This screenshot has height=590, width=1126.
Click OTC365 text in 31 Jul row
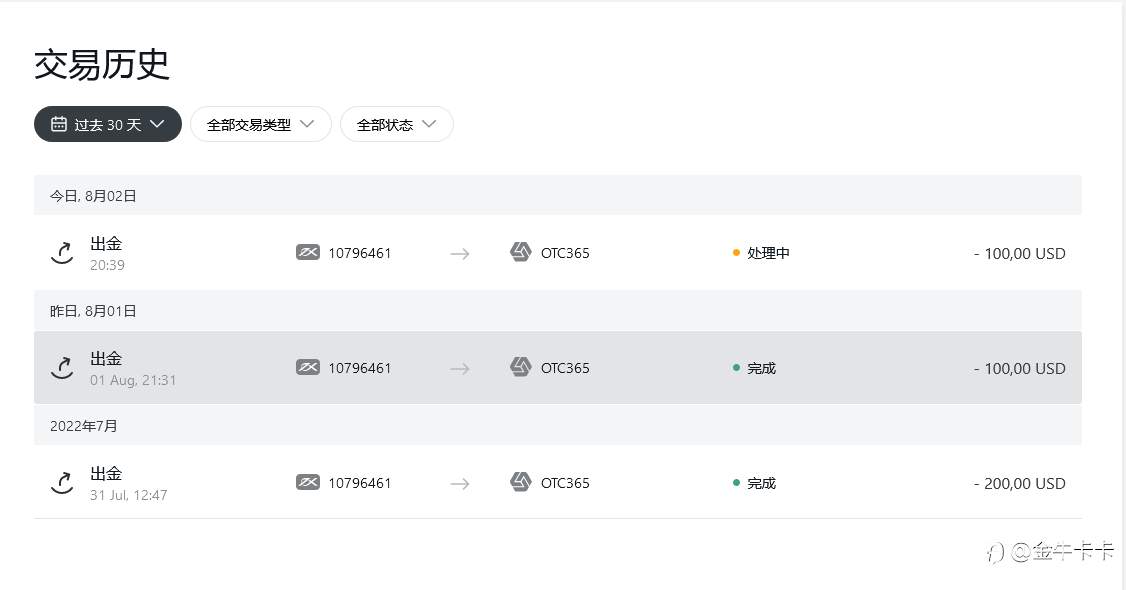click(x=565, y=483)
